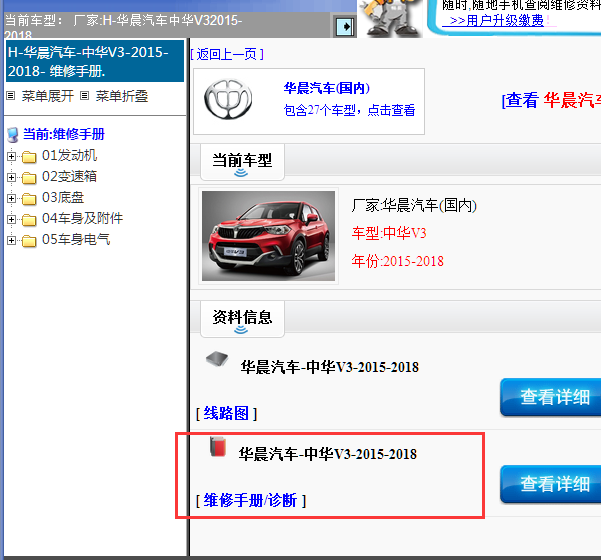Select the 03底盘 tree label
The width and height of the screenshot is (601, 560).
click(63, 198)
